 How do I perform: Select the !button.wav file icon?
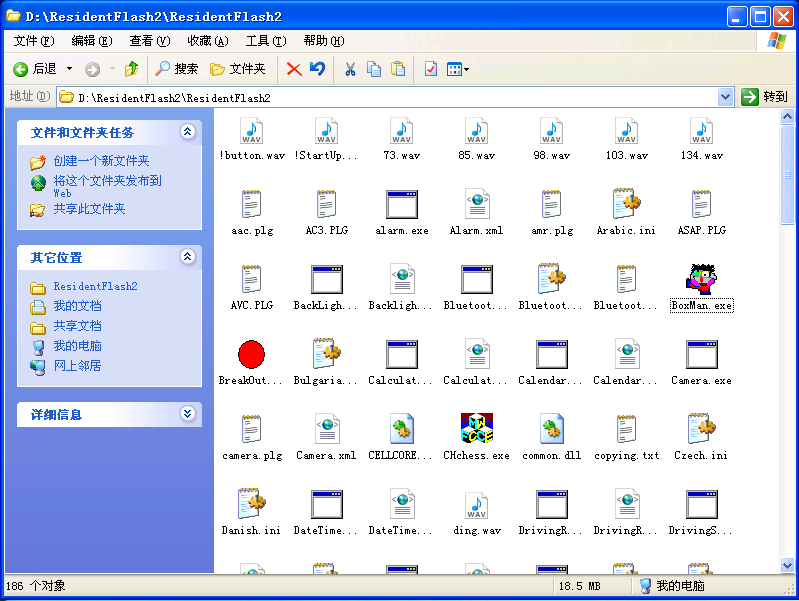point(251,132)
